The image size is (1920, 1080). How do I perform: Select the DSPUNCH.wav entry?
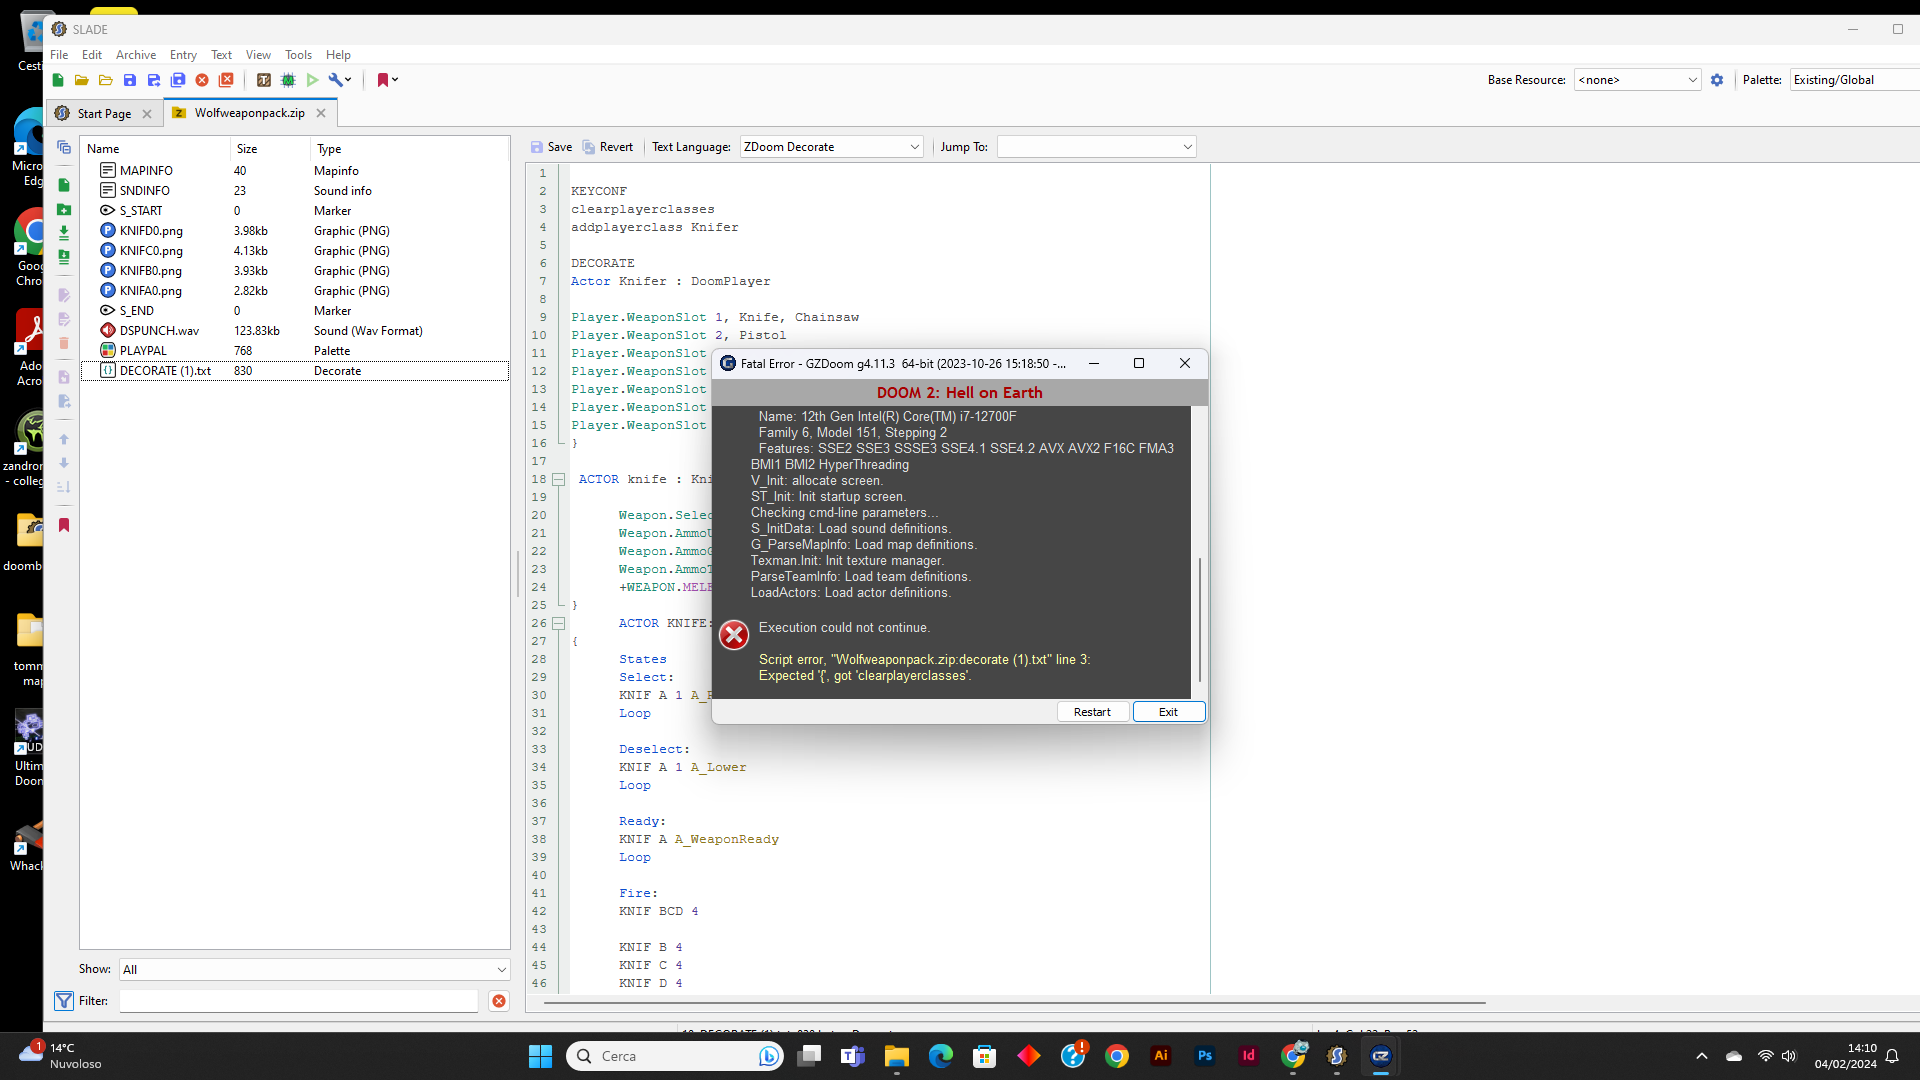294,331
